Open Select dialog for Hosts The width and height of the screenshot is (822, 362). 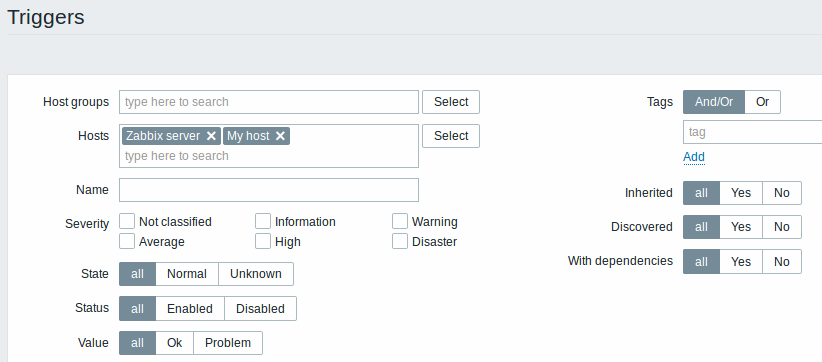[x=451, y=136]
